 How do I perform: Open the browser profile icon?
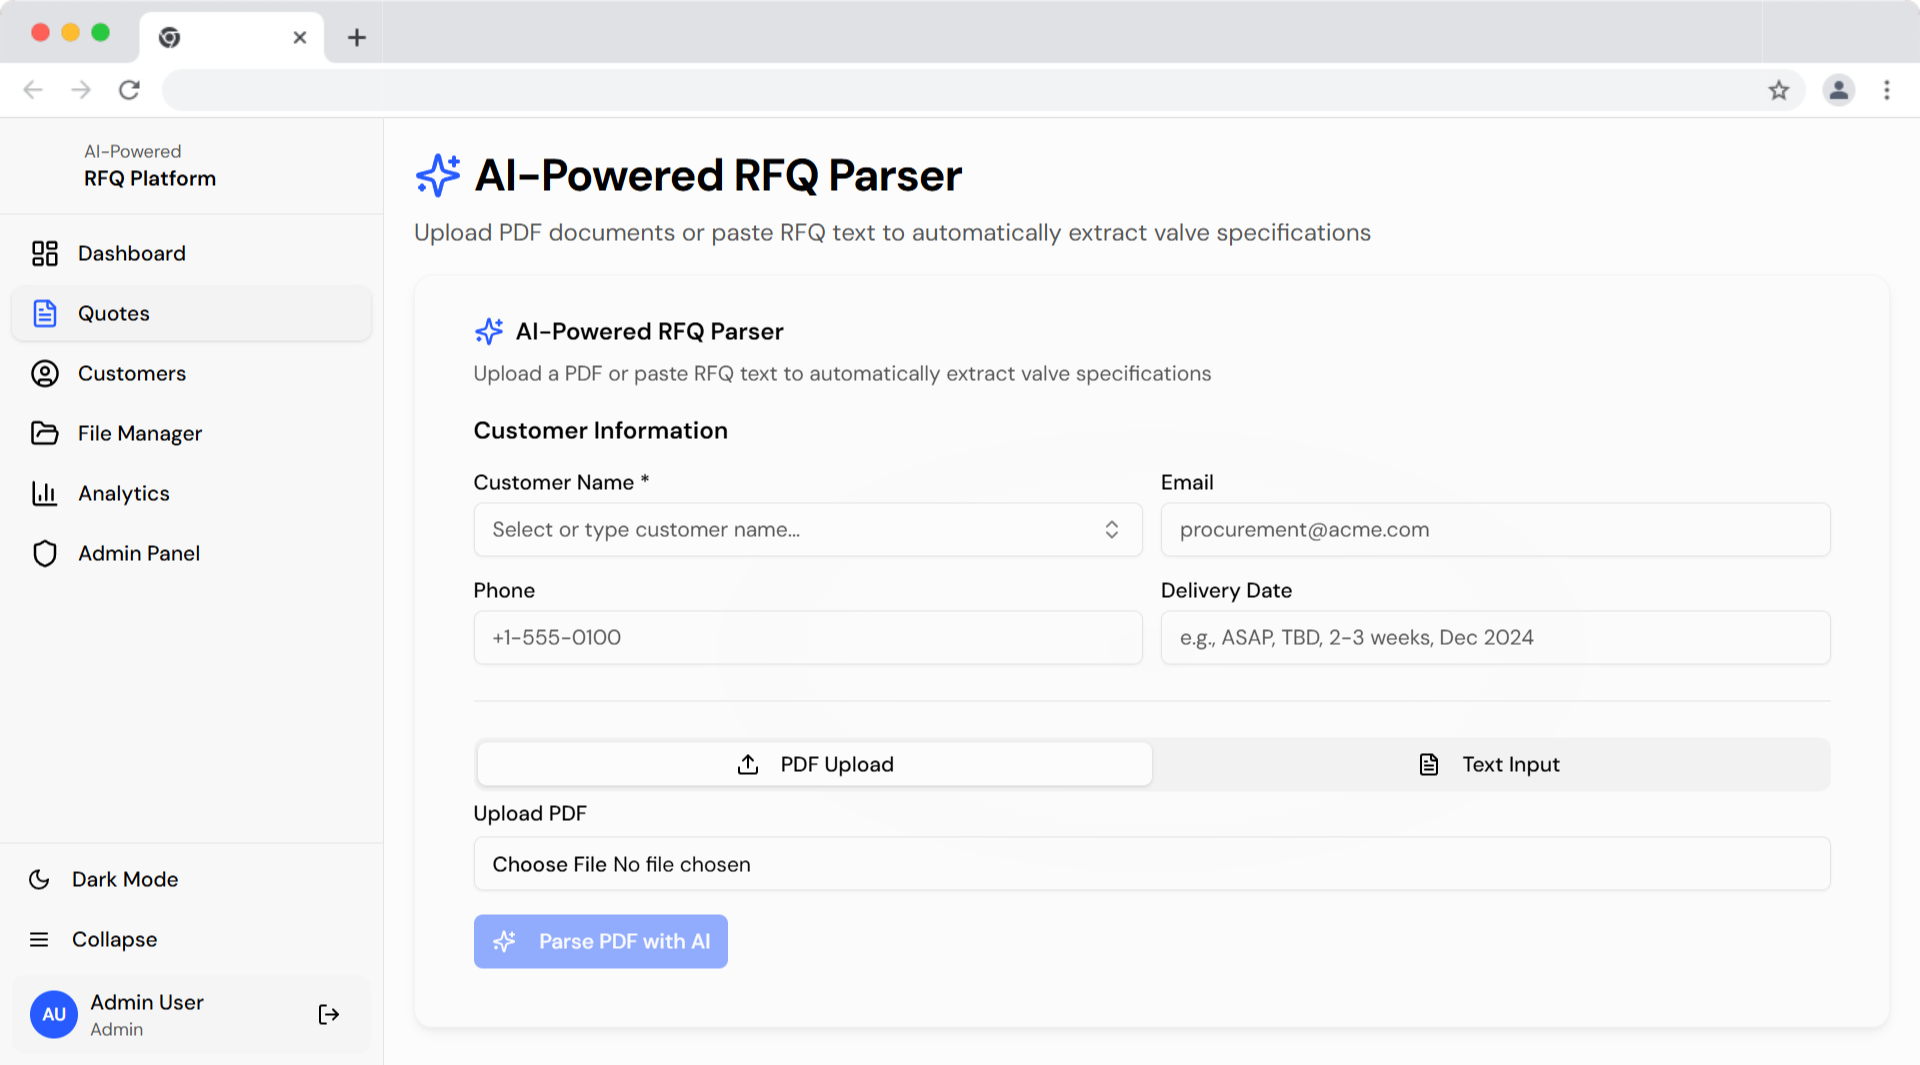pyautogui.click(x=1839, y=90)
